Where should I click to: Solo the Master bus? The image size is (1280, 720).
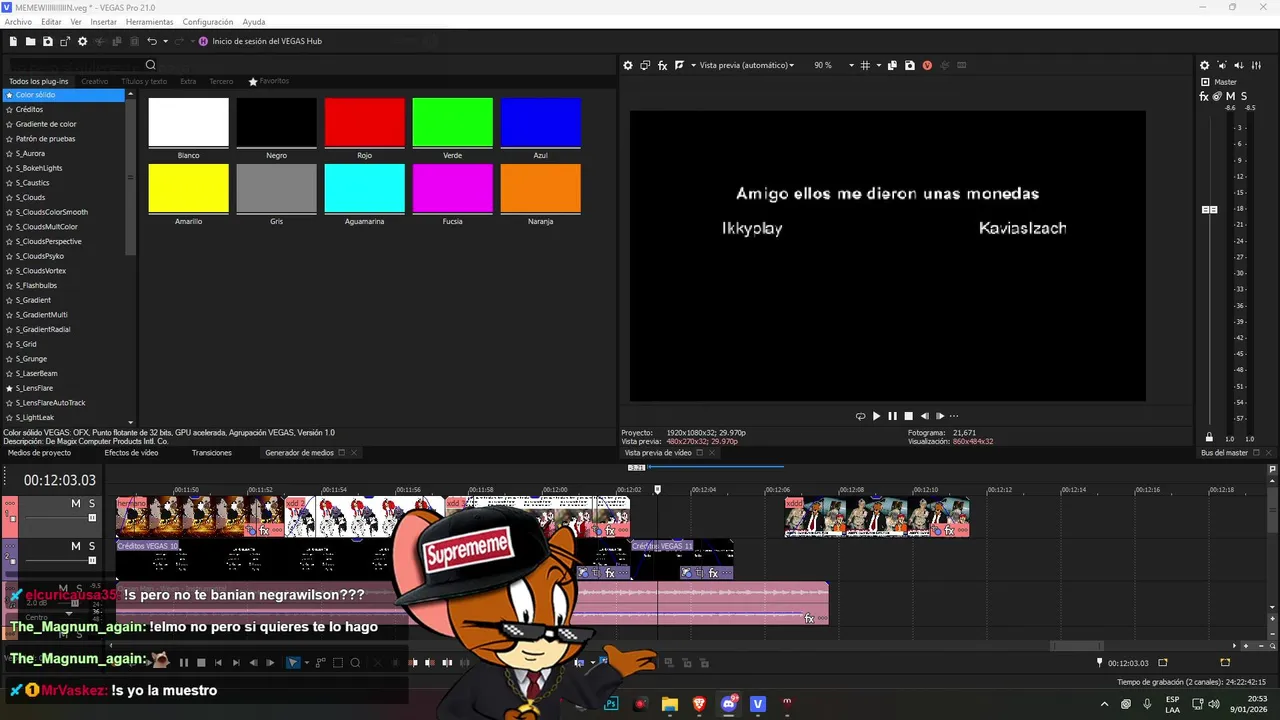coord(1243,96)
